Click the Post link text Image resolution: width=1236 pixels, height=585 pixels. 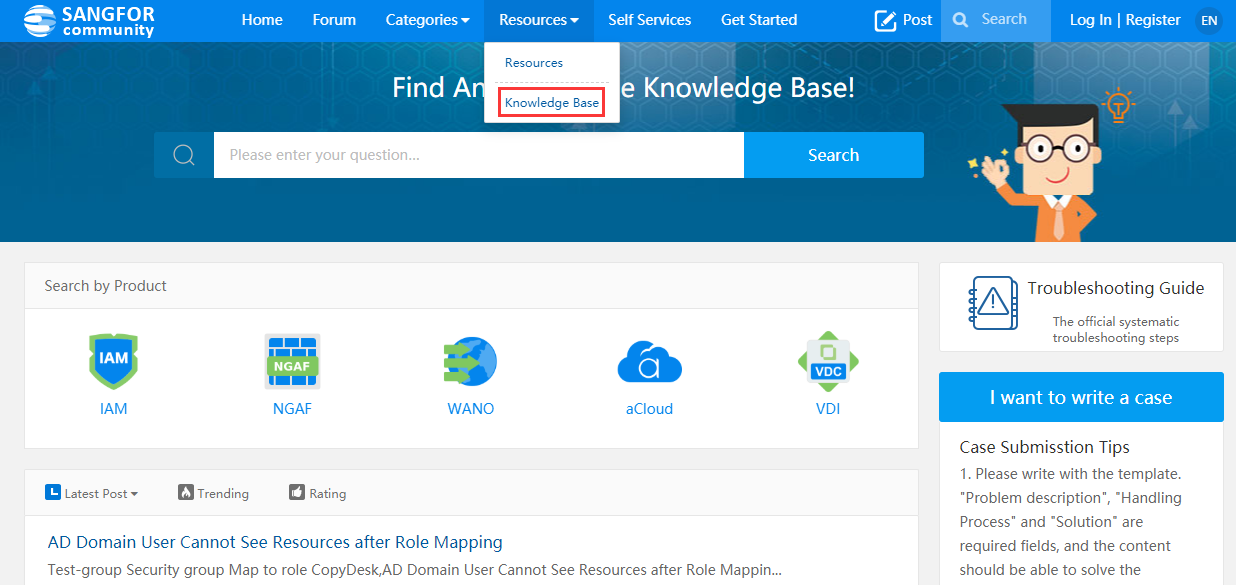pyautogui.click(x=918, y=20)
